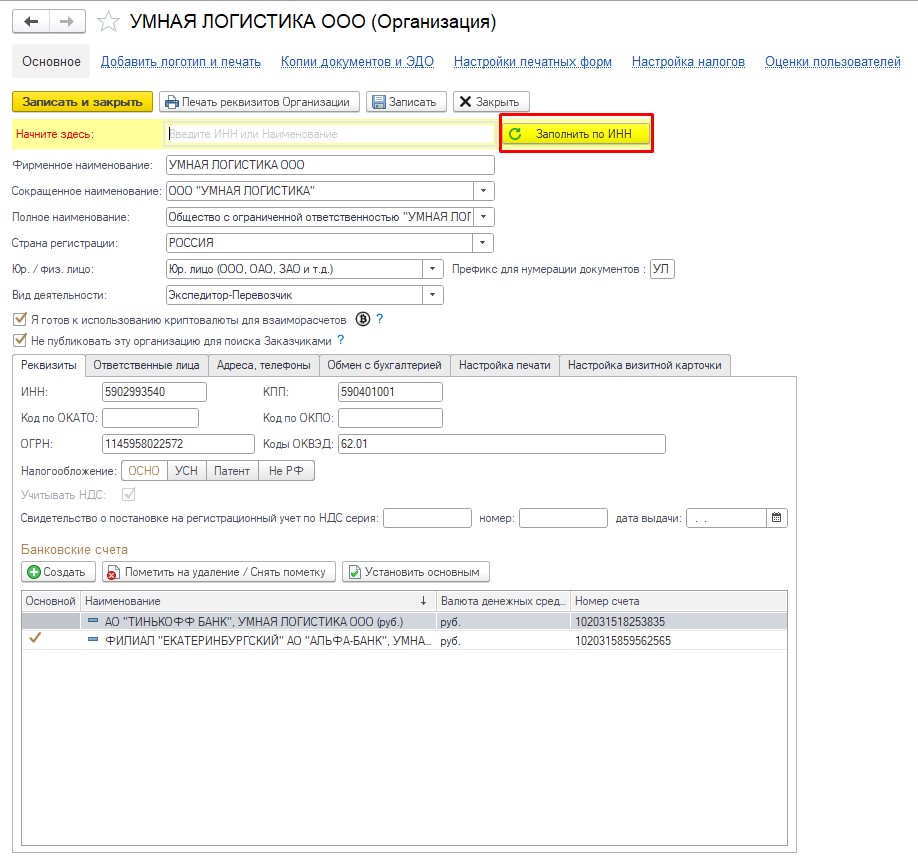Toggle cryptocurrency readiness checkbox

(x=20, y=319)
